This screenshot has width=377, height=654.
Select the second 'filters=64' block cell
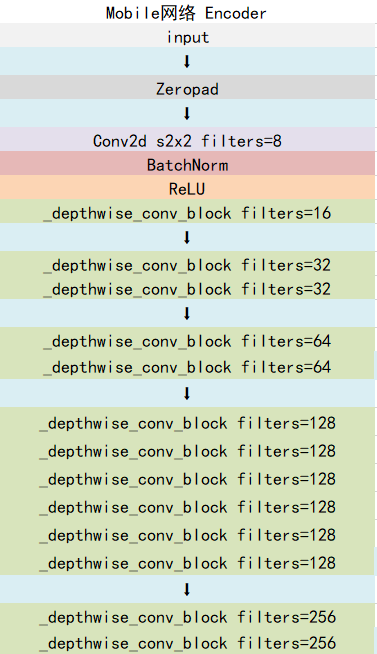pos(188,366)
